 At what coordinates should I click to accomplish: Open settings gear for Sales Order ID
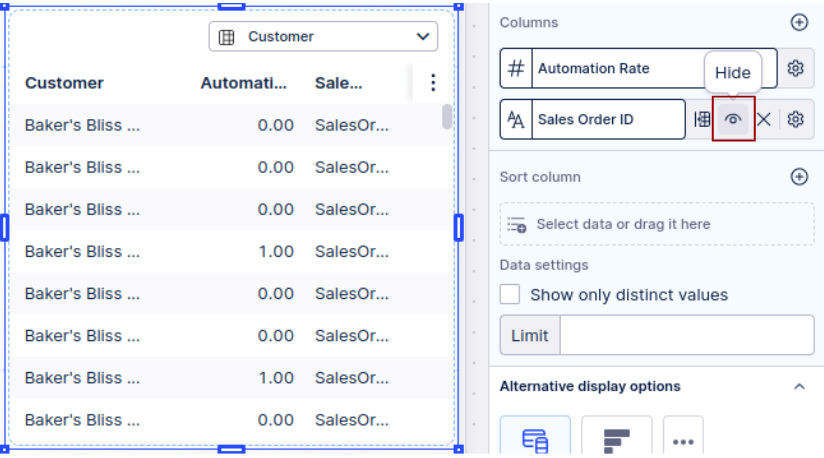795,119
